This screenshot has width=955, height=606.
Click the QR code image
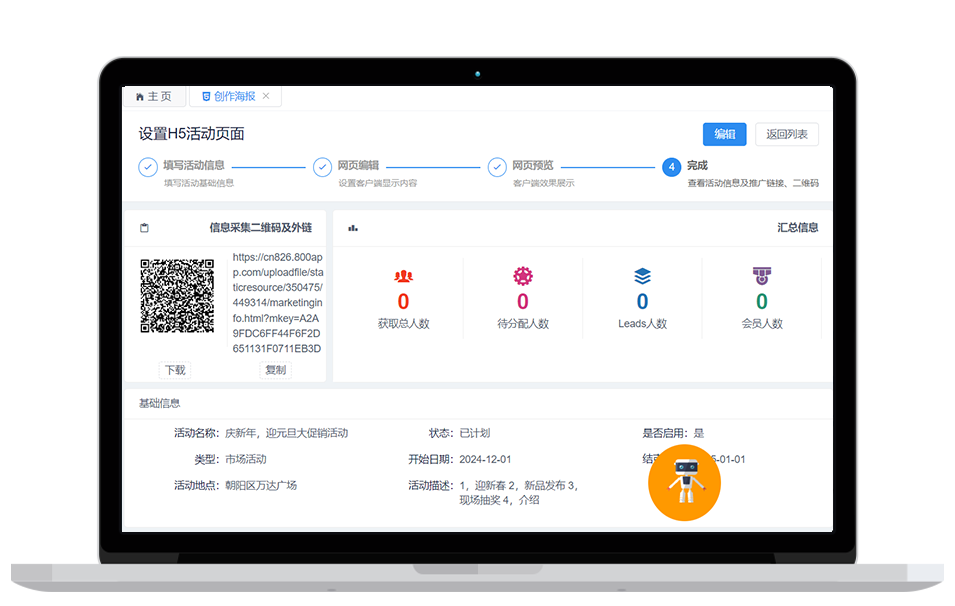point(177,296)
